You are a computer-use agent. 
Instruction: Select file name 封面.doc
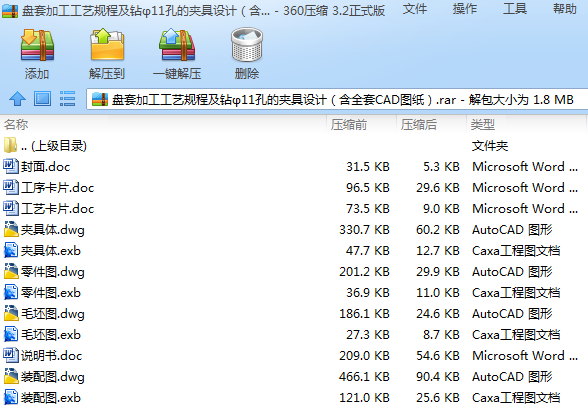pos(45,166)
